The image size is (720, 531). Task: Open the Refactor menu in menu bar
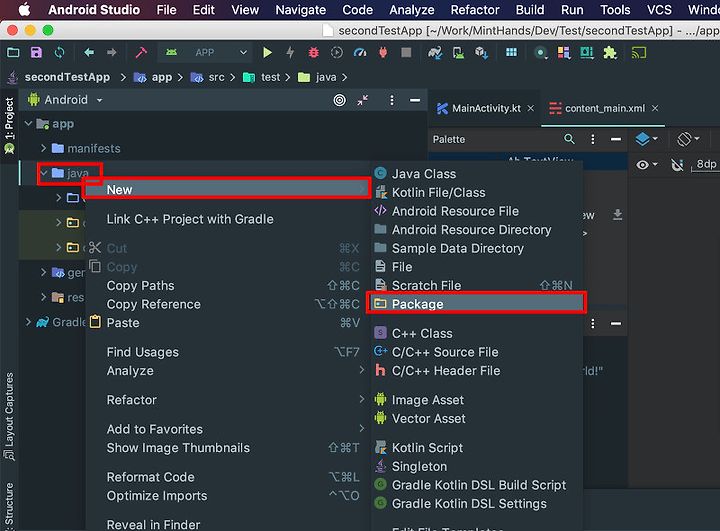[475, 10]
